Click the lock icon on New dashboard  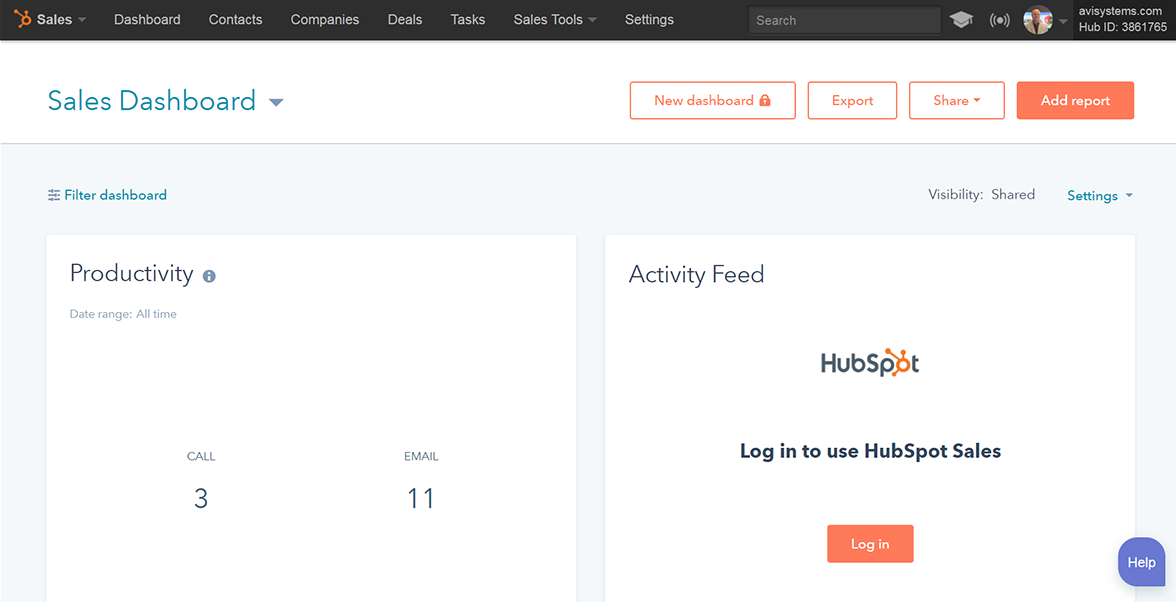765,101
